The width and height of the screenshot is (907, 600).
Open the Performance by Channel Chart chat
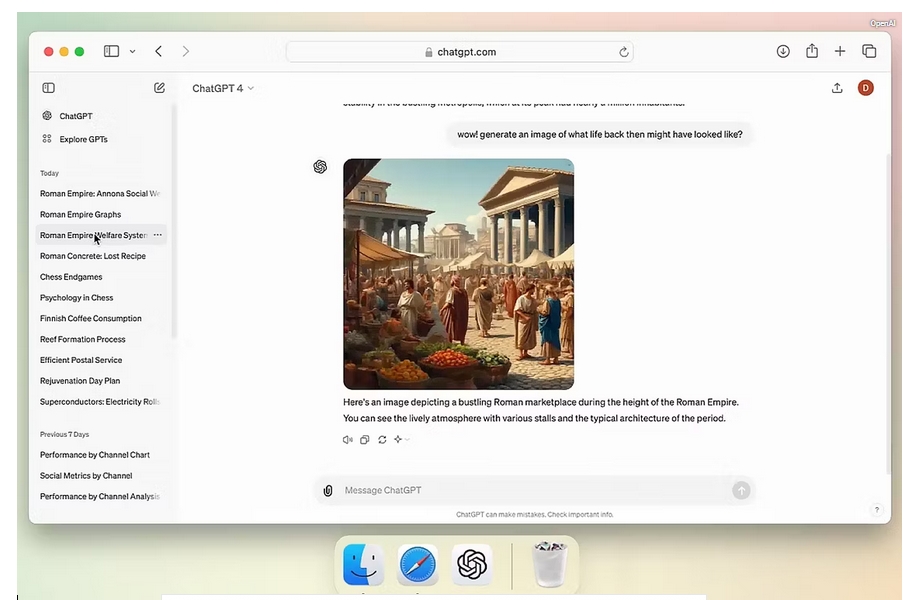(95, 455)
